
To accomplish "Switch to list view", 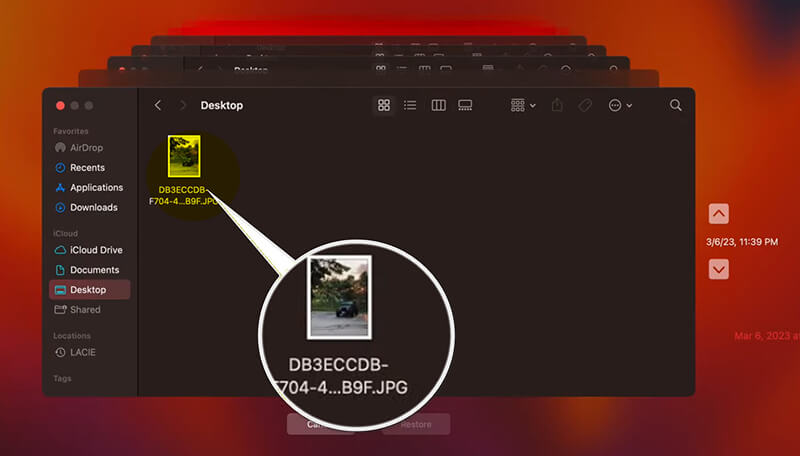I will click(x=410, y=105).
